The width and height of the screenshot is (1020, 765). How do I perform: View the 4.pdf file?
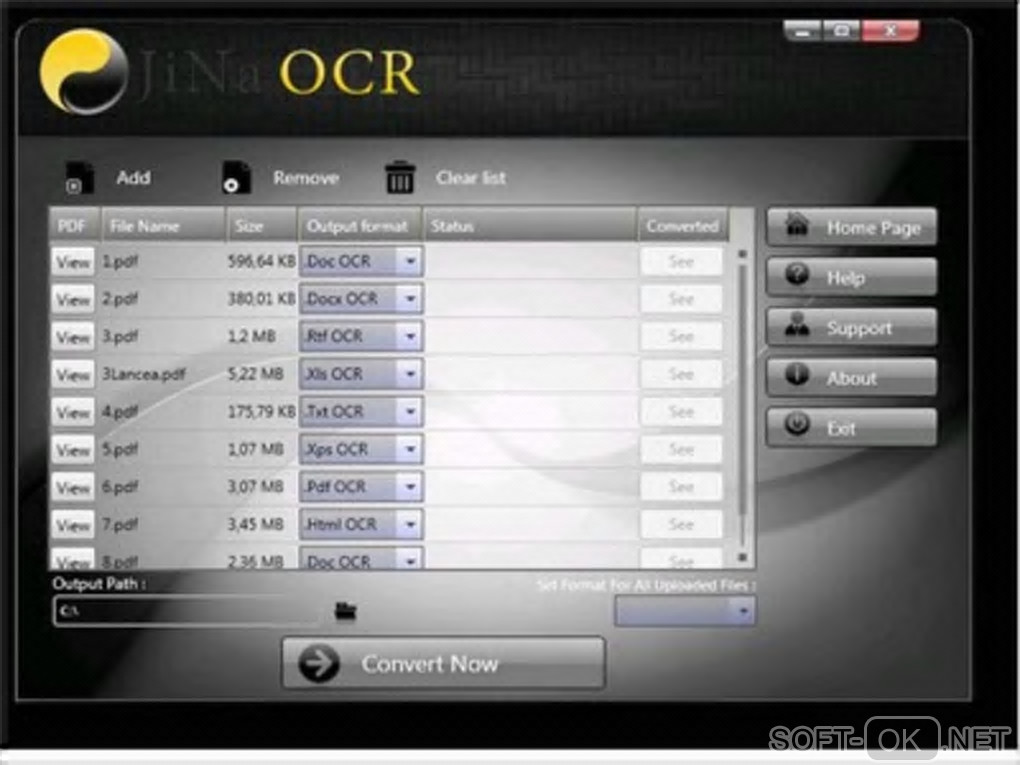pos(73,412)
